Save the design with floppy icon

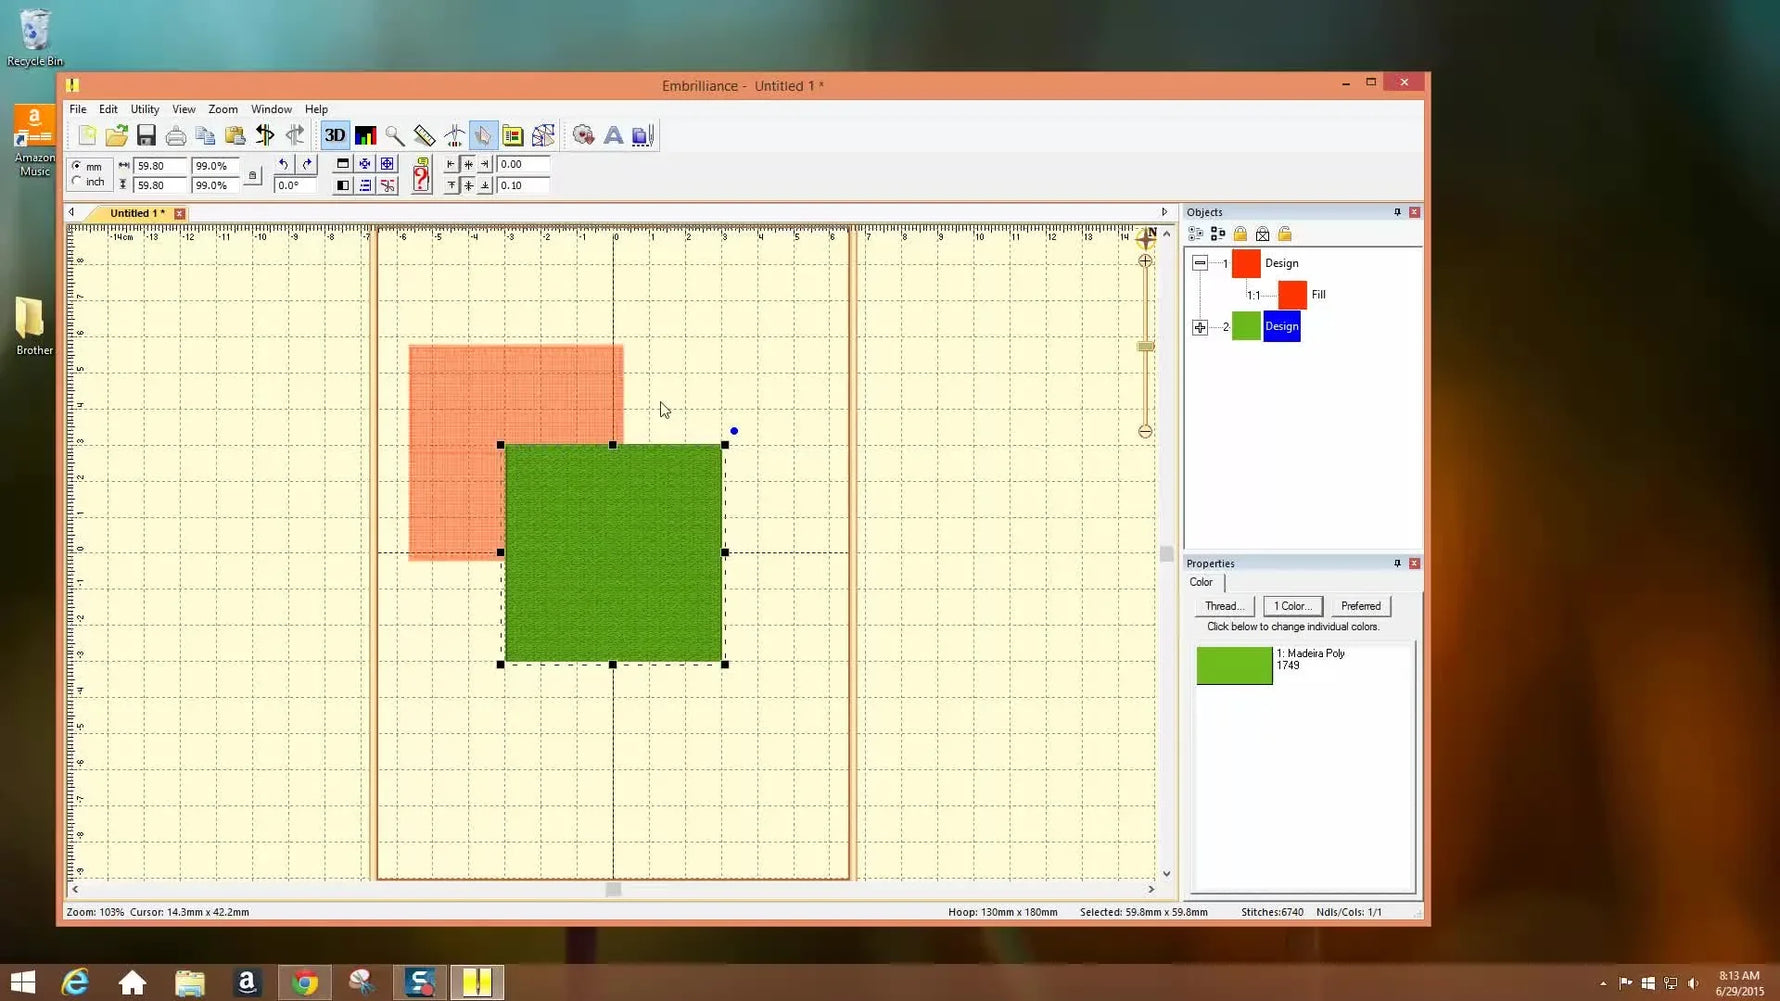pyautogui.click(x=146, y=135)
